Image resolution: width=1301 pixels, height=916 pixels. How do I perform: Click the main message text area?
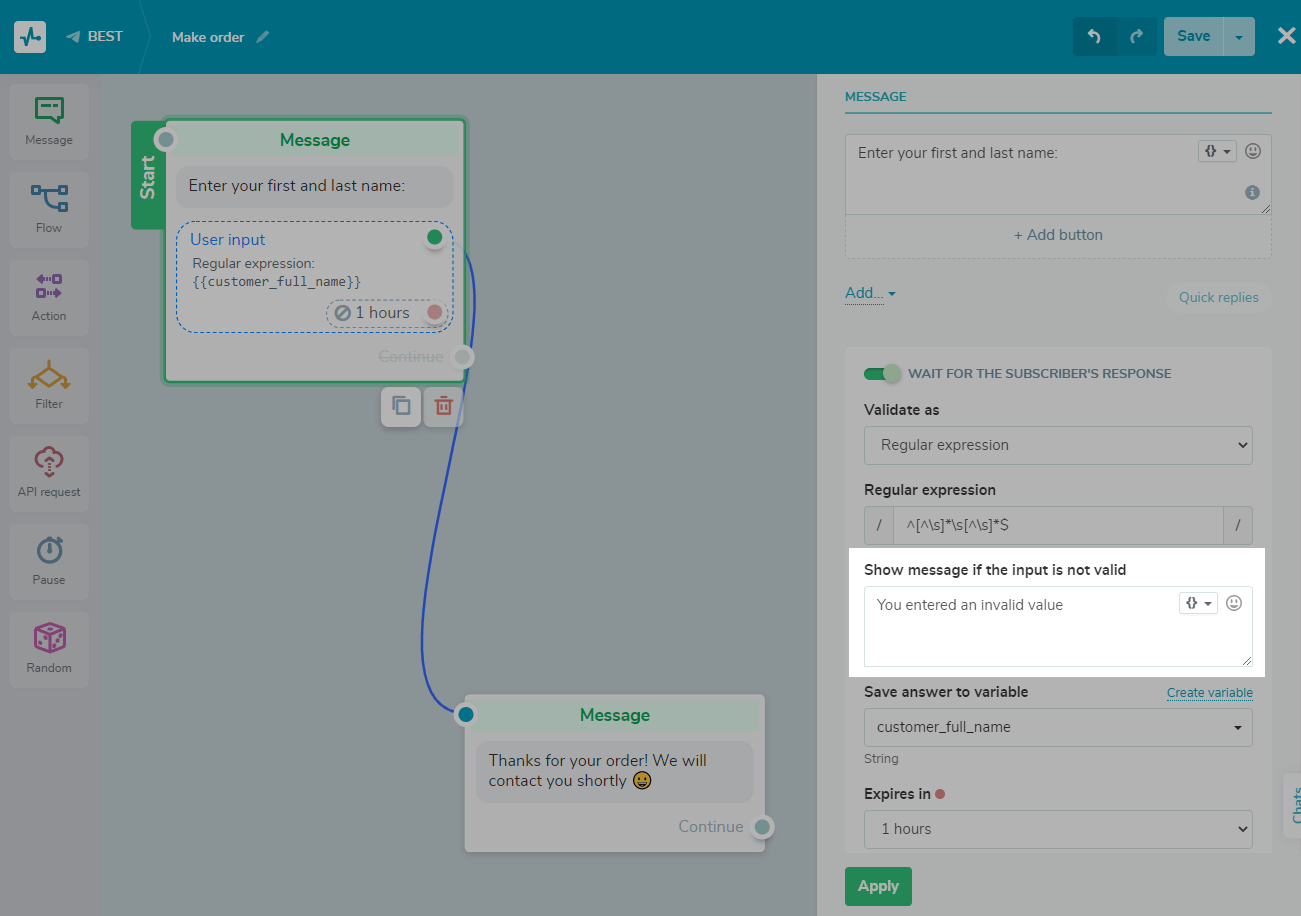coord(1058,174)
